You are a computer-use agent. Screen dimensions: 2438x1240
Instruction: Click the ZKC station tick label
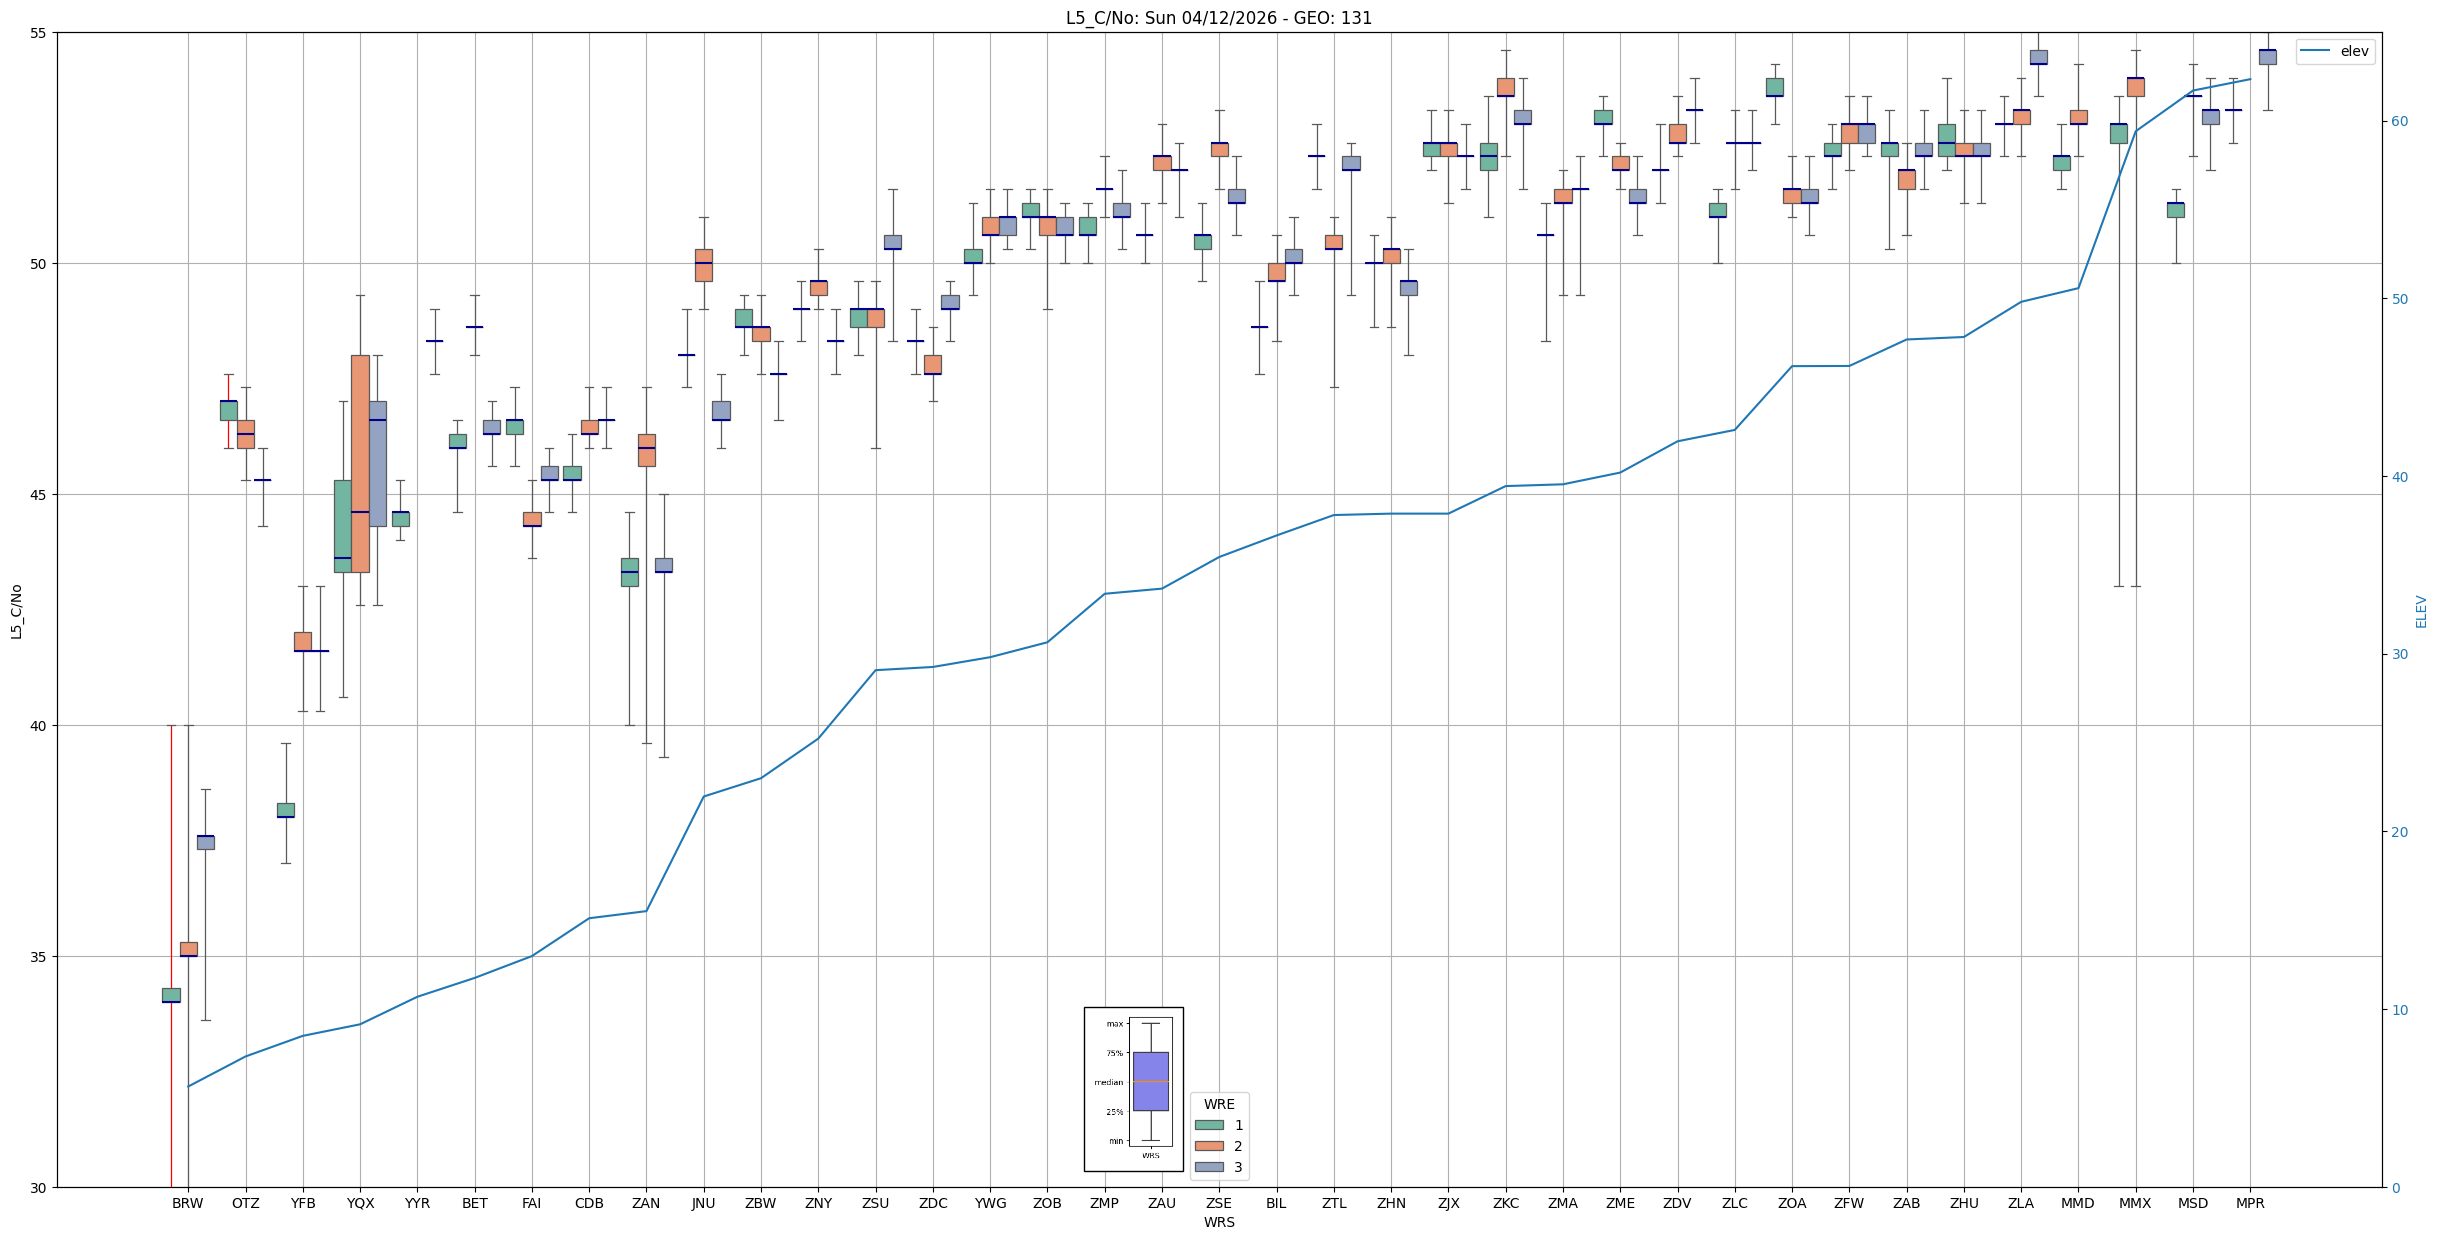click(x=1505, y=1203)
